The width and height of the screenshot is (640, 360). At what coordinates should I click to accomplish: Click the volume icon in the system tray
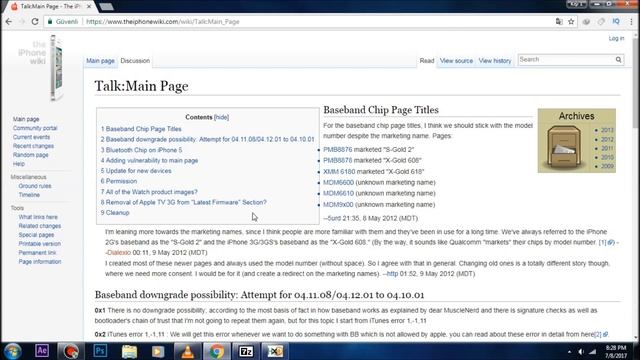(581, 351)
